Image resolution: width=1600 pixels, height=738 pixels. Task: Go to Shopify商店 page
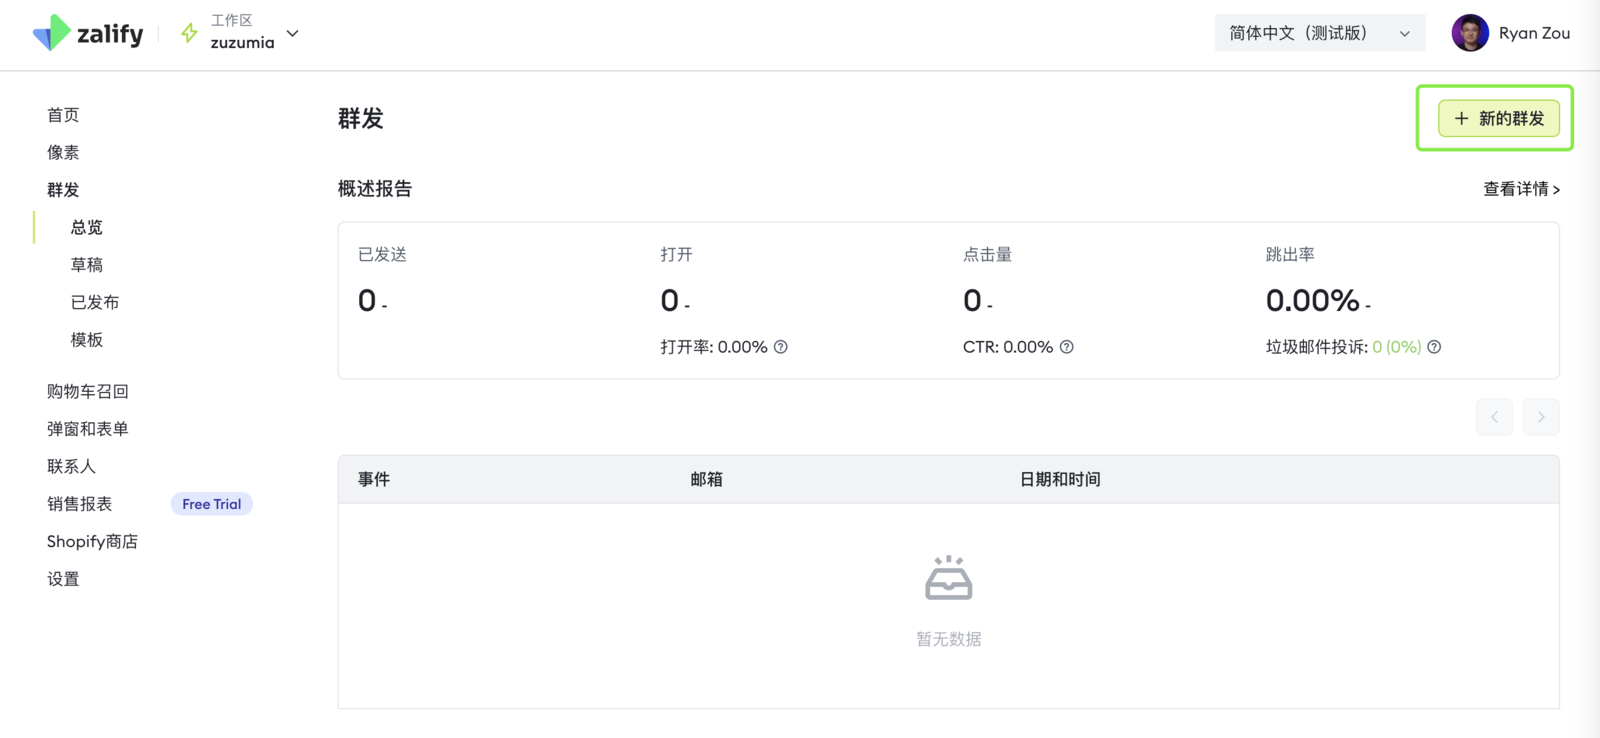click(x=92, y=541)
